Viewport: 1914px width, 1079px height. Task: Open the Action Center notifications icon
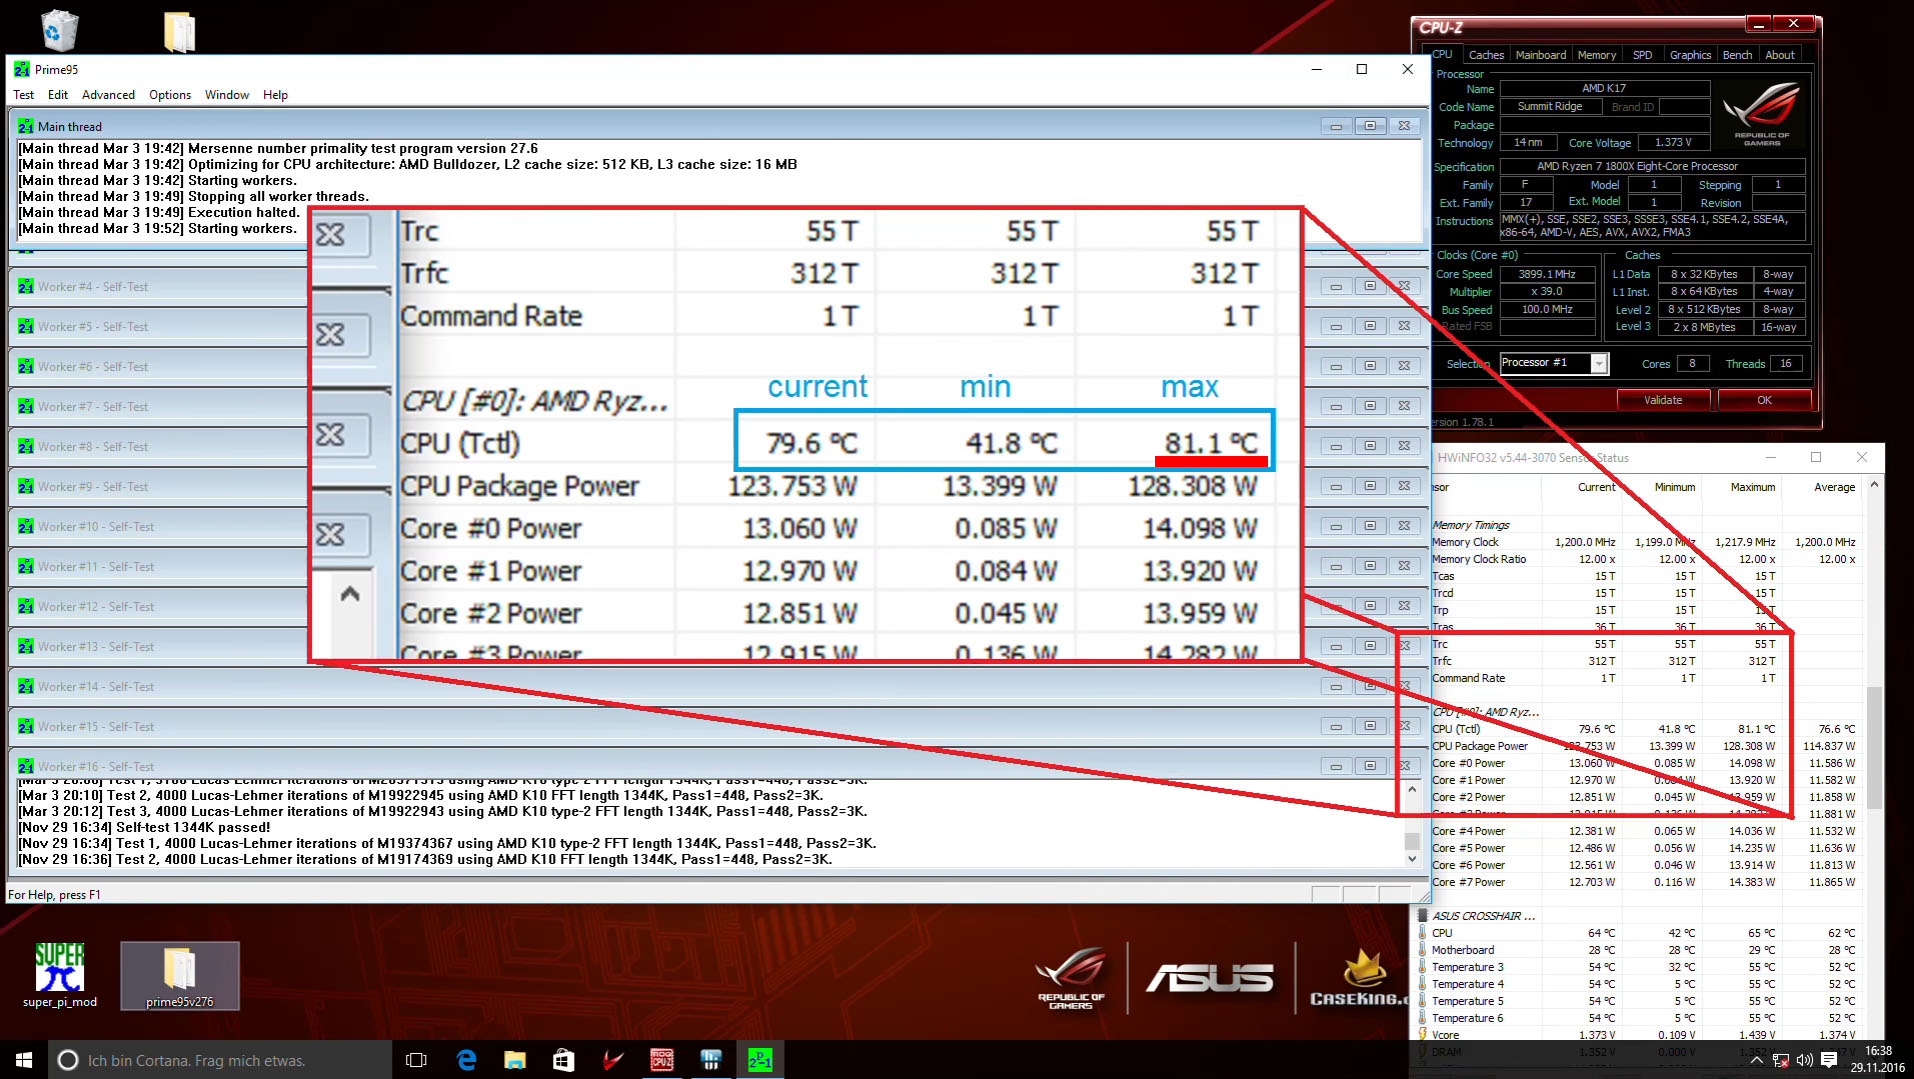(1829, 1060)
